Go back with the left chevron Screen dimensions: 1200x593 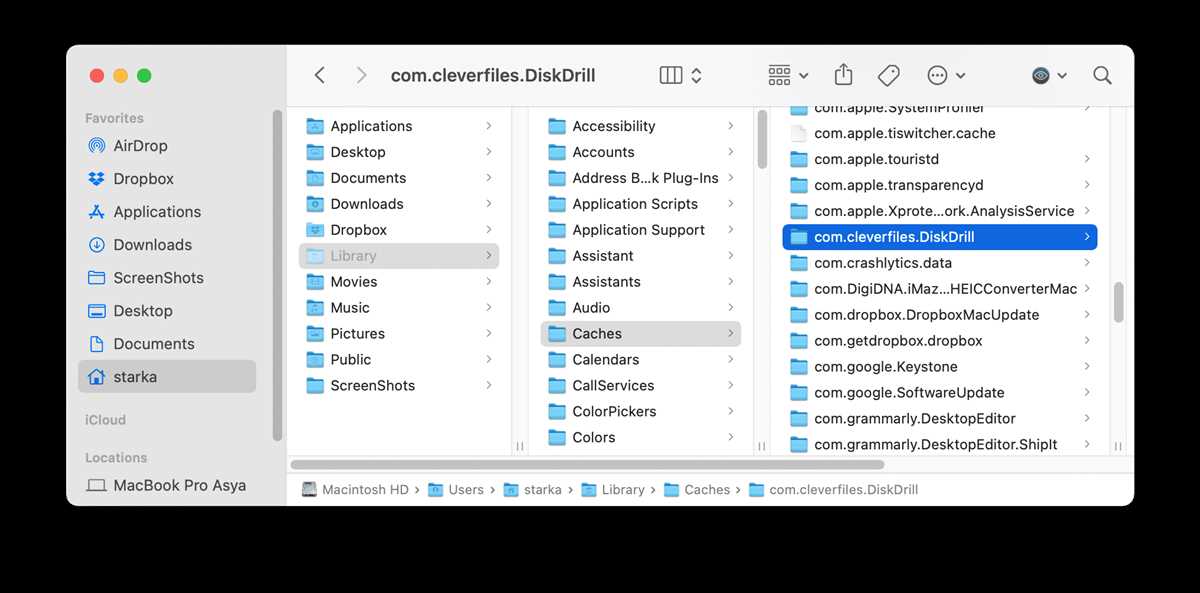coord(320,75)
